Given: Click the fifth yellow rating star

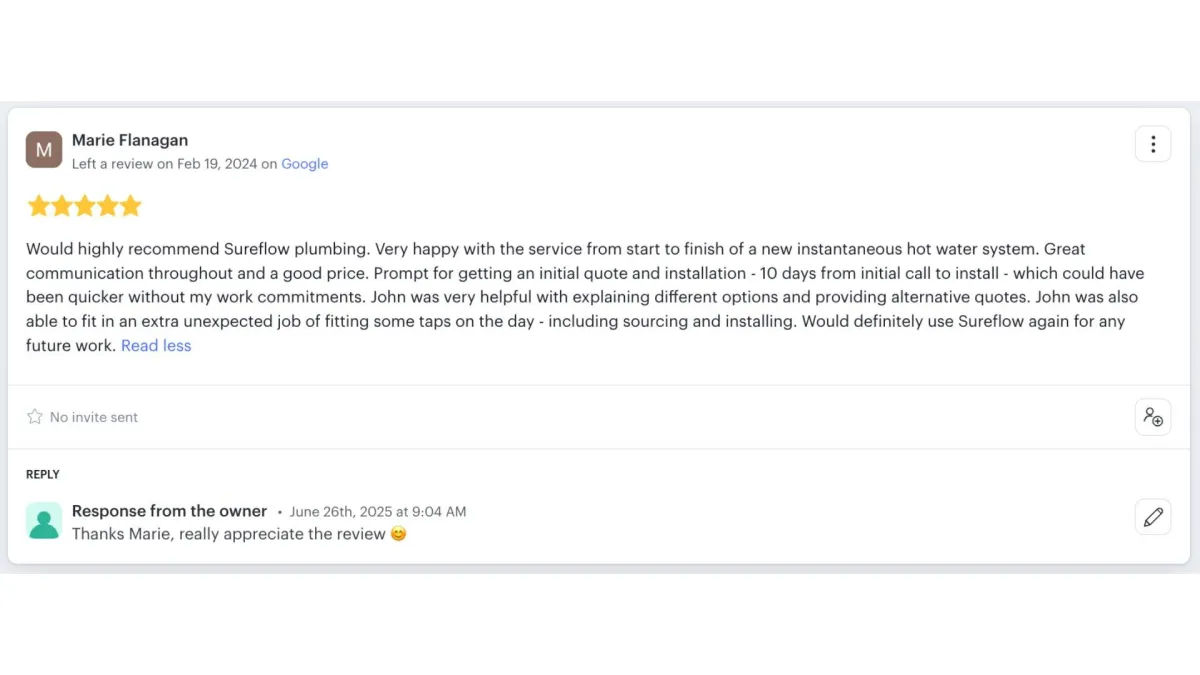Looking at the screenshot, I should (x=130, y=207).
